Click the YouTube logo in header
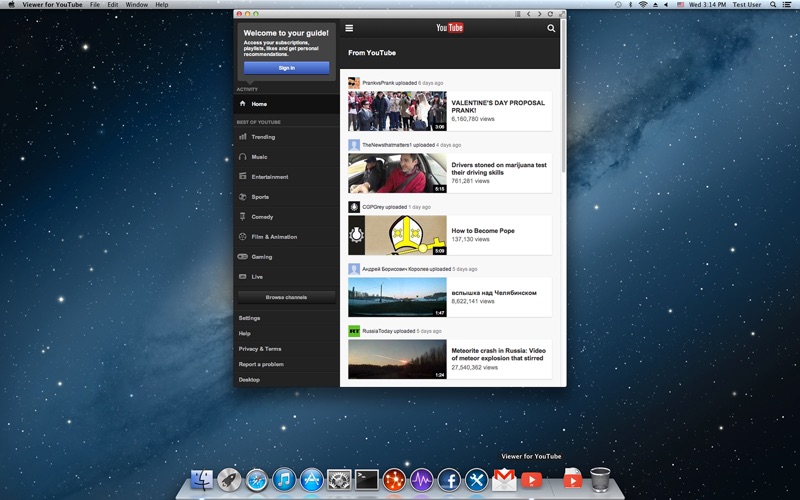800x500 pixels. click(x=449, y=28)
